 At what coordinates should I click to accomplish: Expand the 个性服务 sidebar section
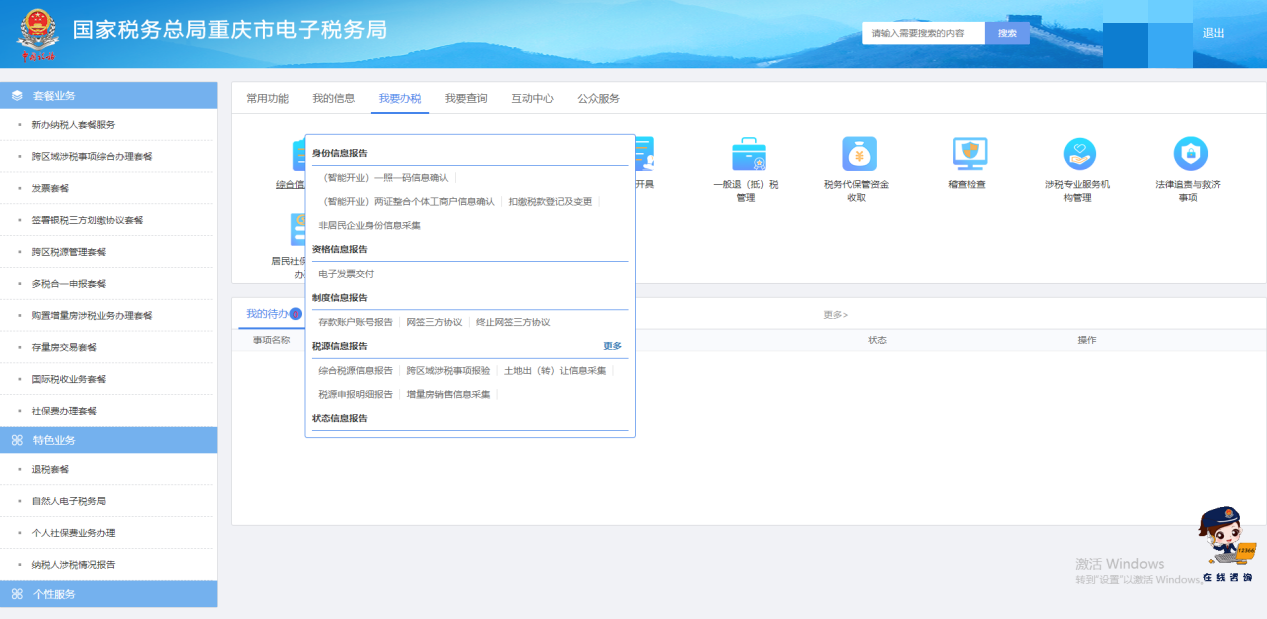click(108, 594)
